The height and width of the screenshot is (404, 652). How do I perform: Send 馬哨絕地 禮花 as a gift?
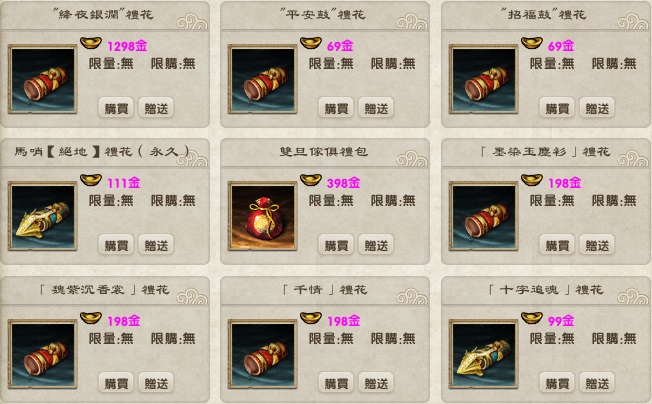click(156, 245)
